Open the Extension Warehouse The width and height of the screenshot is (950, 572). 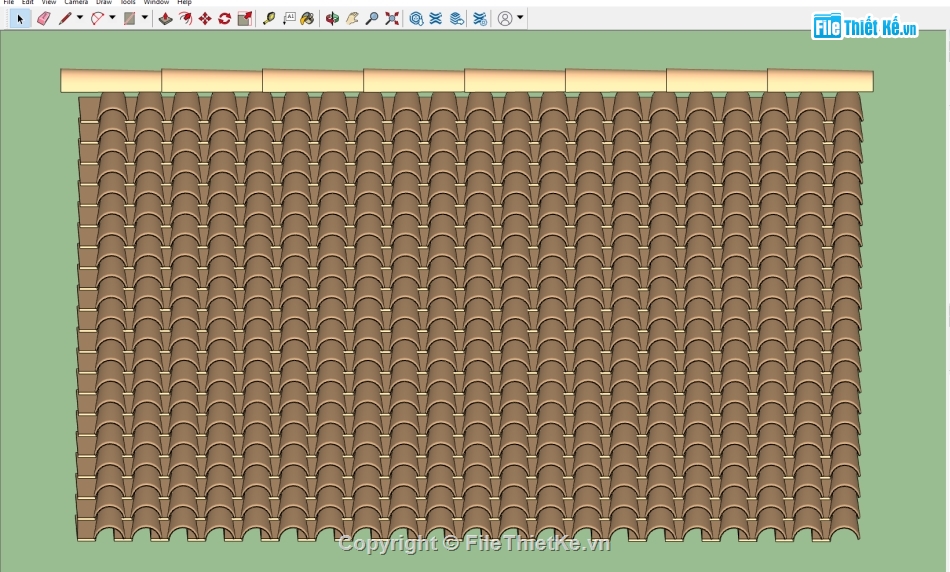tap(436, 19)
